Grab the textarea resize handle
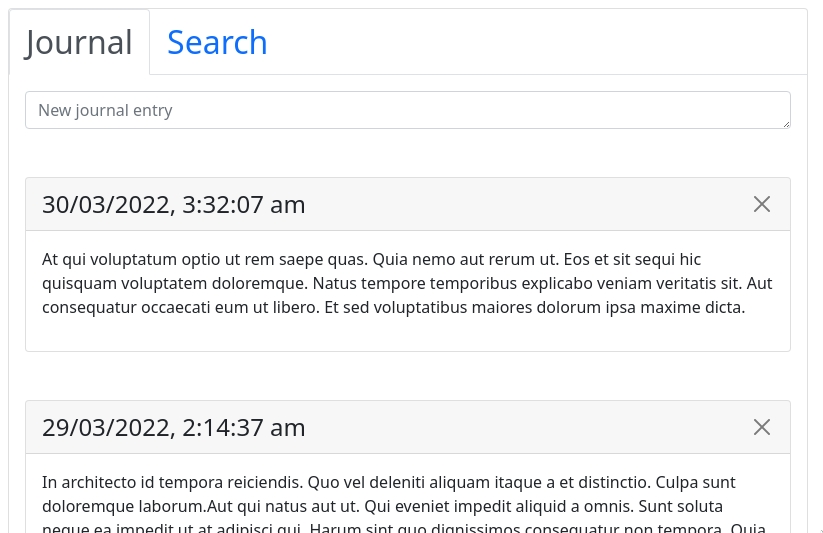823x533 pixels. [x=785, y=123]
